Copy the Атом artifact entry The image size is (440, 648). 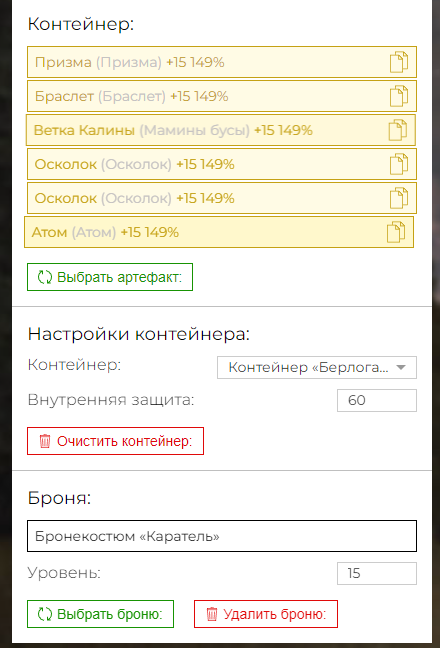pos(396,232)
